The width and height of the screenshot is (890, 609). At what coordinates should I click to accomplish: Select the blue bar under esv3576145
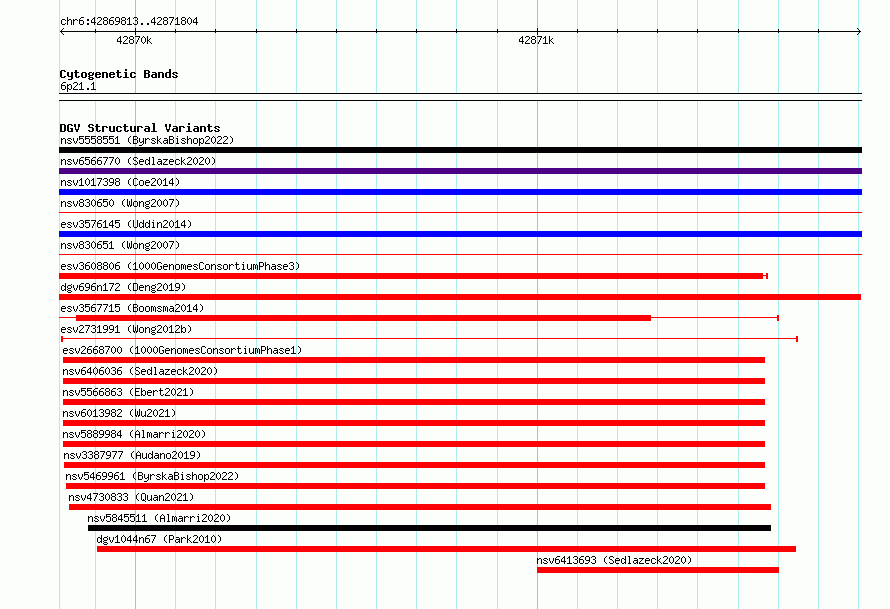click(460, 234)
